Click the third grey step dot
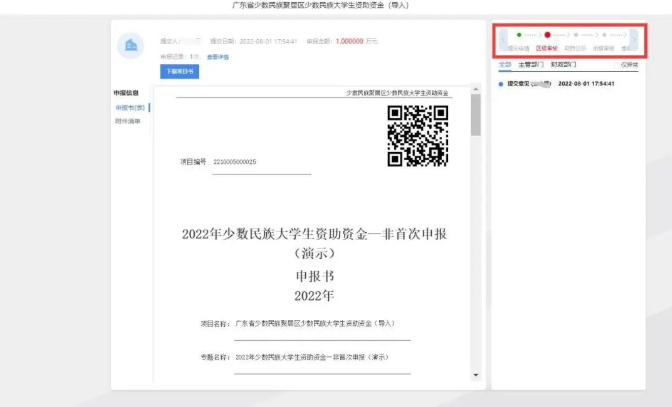 575,35
